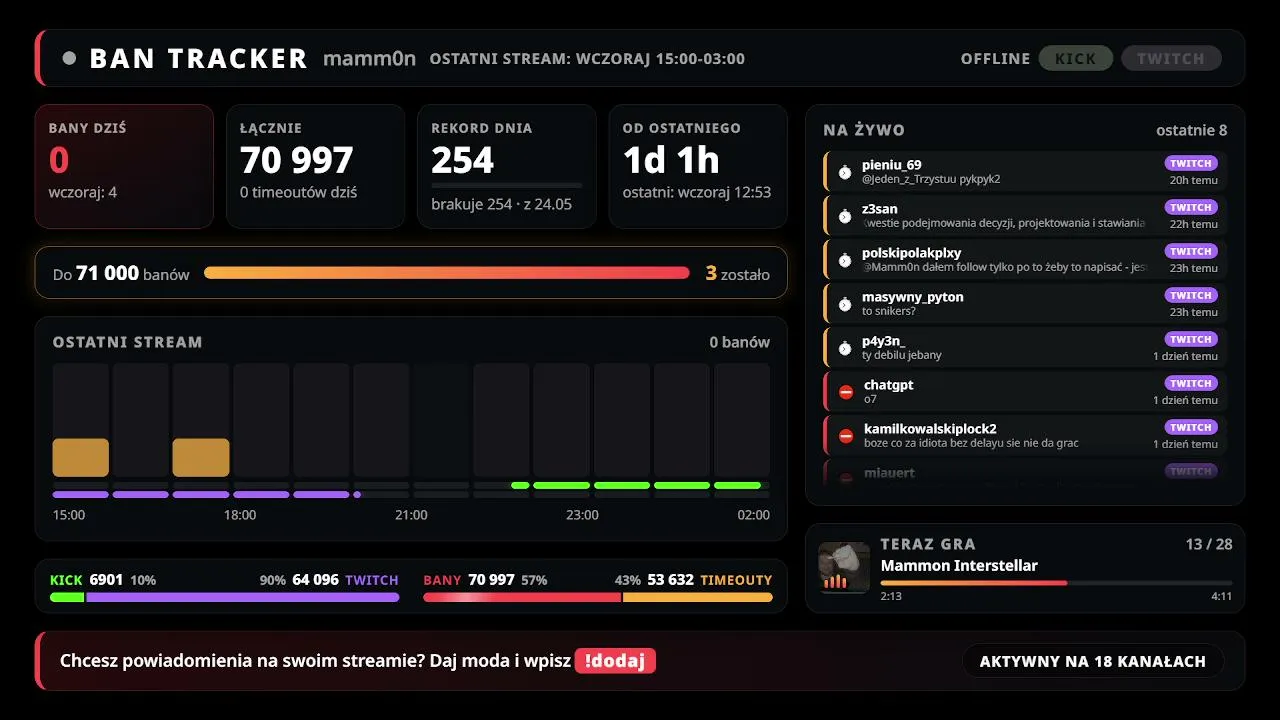Click the 64 096 TWITCH total label
Screen dimensions: 1280x720
click(x=346, y=580)
